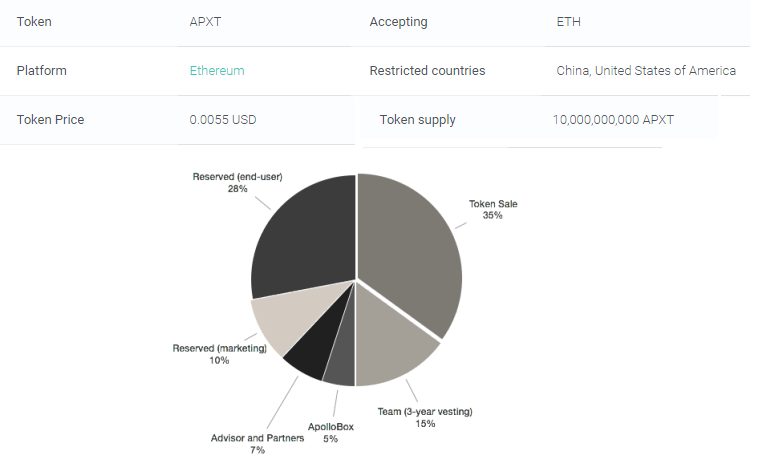
Task: Open the Ethereum platform link
Action: tap(217, 71)
